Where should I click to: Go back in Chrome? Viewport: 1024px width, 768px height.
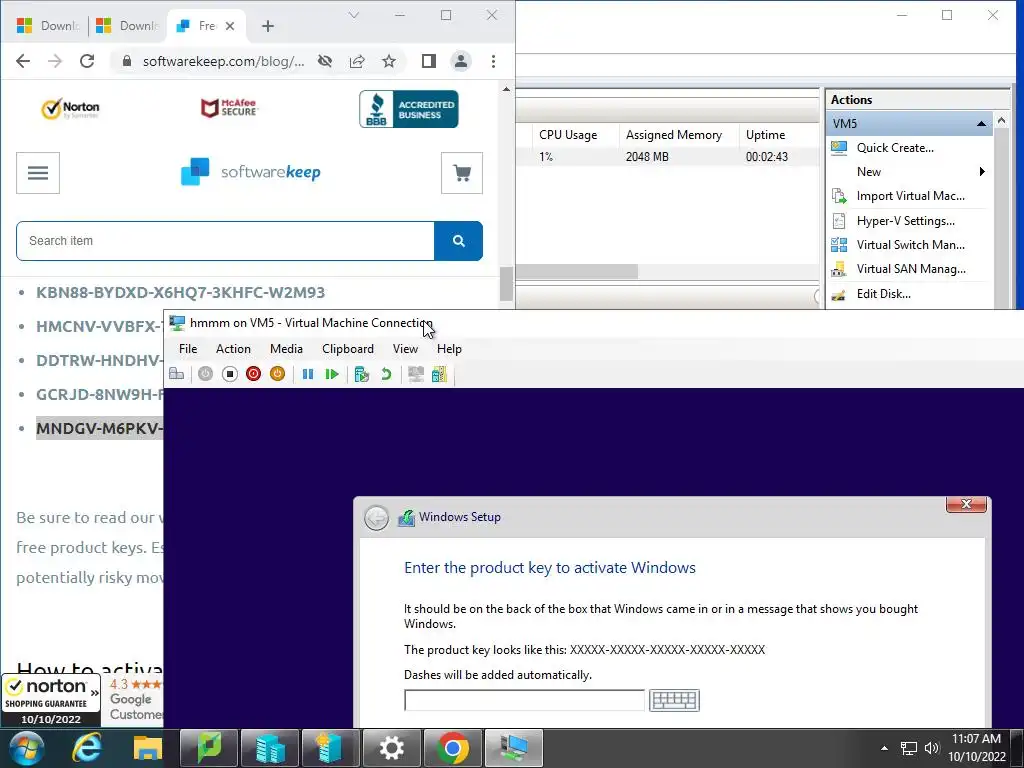coord(23,61)
